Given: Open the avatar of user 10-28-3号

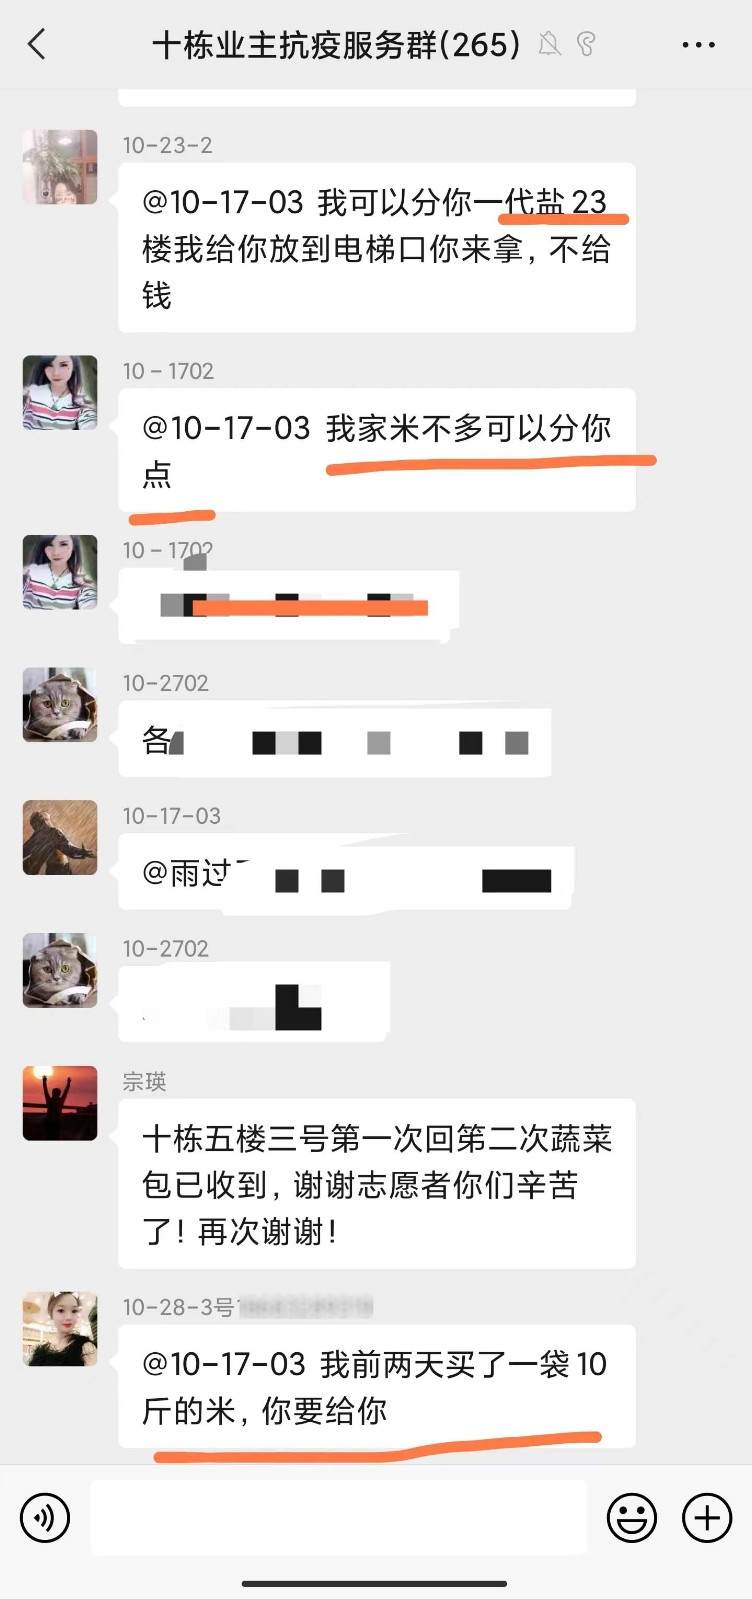Looking at the screenshot, I should 60,1329.
